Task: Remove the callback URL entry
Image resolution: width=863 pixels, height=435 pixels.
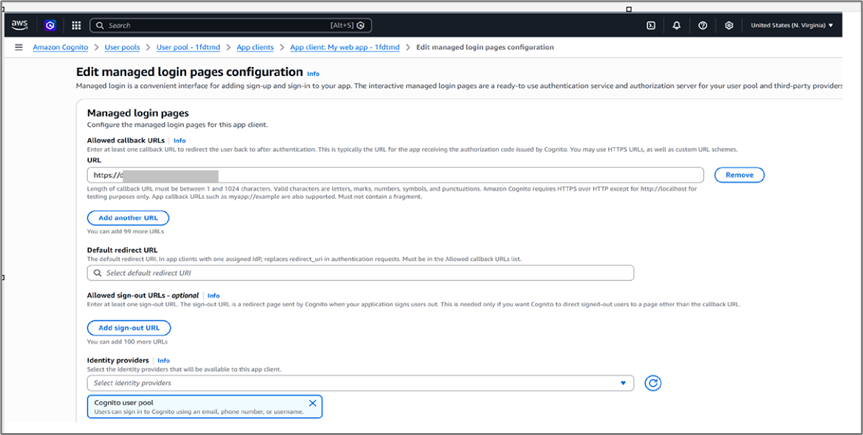Action: 739,175
